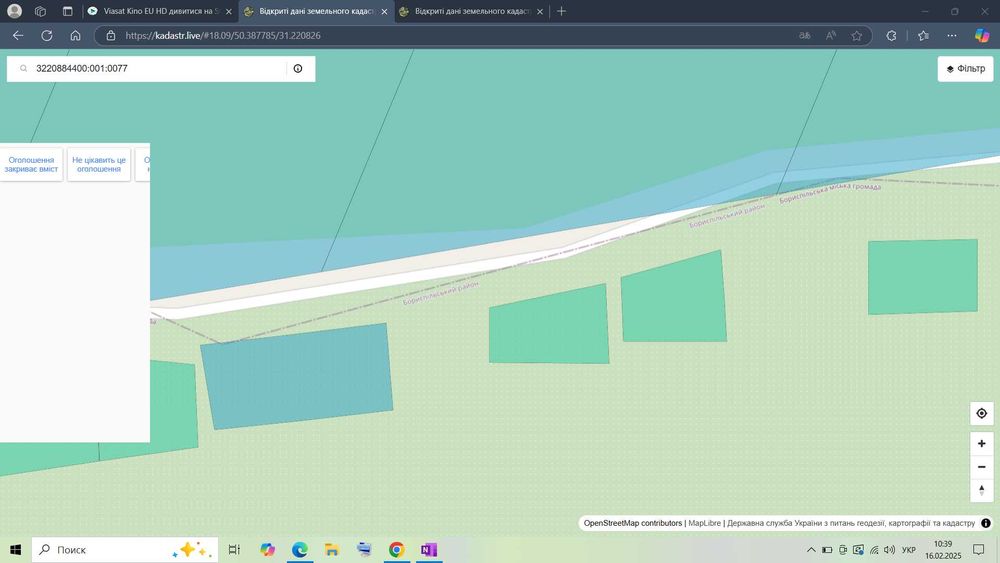
Task: Click the map attribution info icon
Action: pyautogui.click(x=985, y=523)
